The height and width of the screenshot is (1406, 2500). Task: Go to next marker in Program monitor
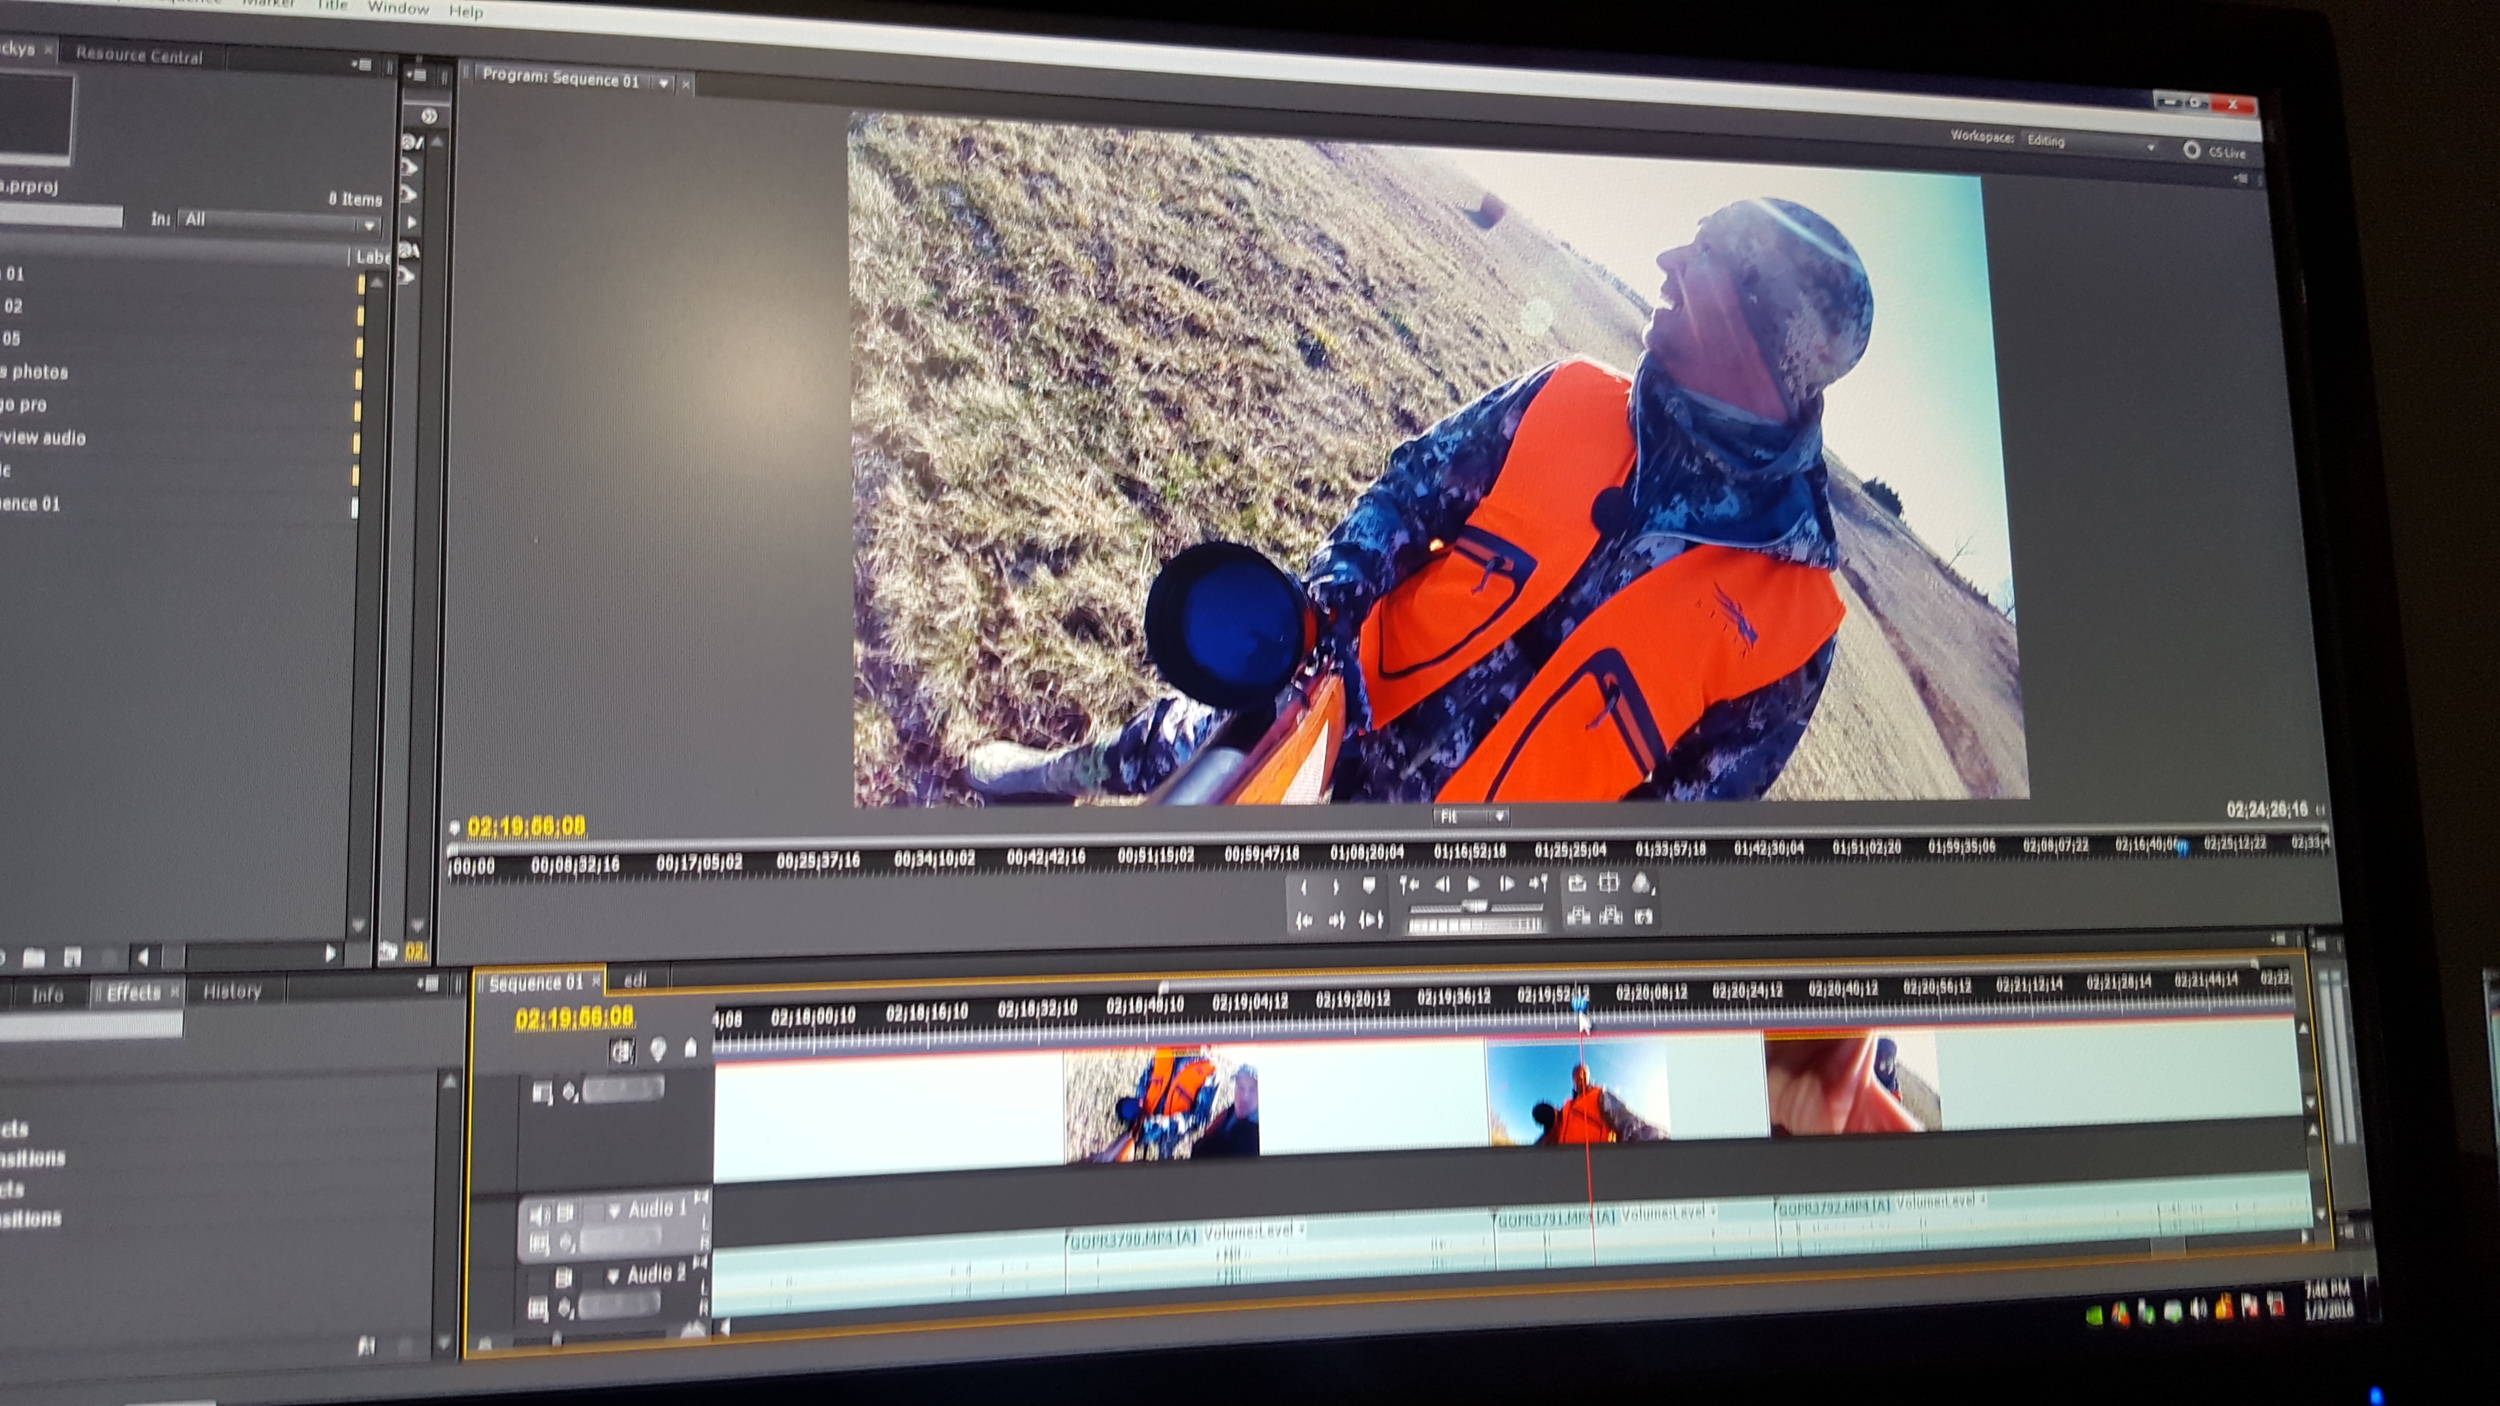pyautogui.click(x=1538, y=883)
